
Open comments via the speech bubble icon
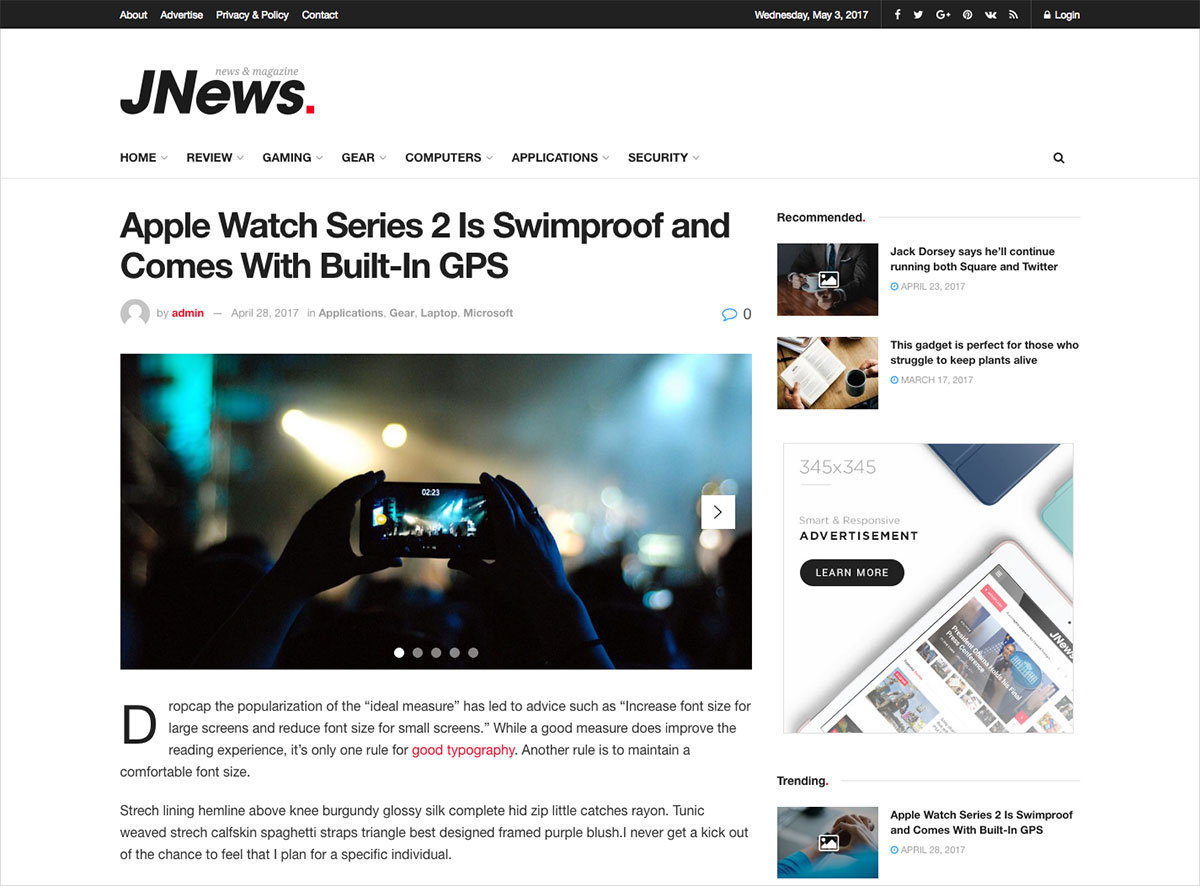coord(729,314)
